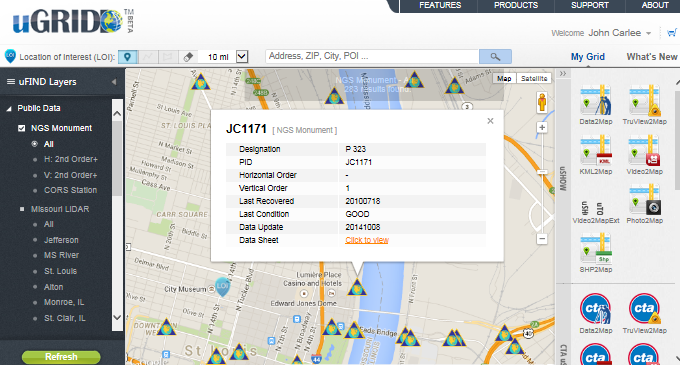Image resolution: width=680 pixels, height=365 pixels.
Task: Select the LOI point marker tool
Action: 128,57
